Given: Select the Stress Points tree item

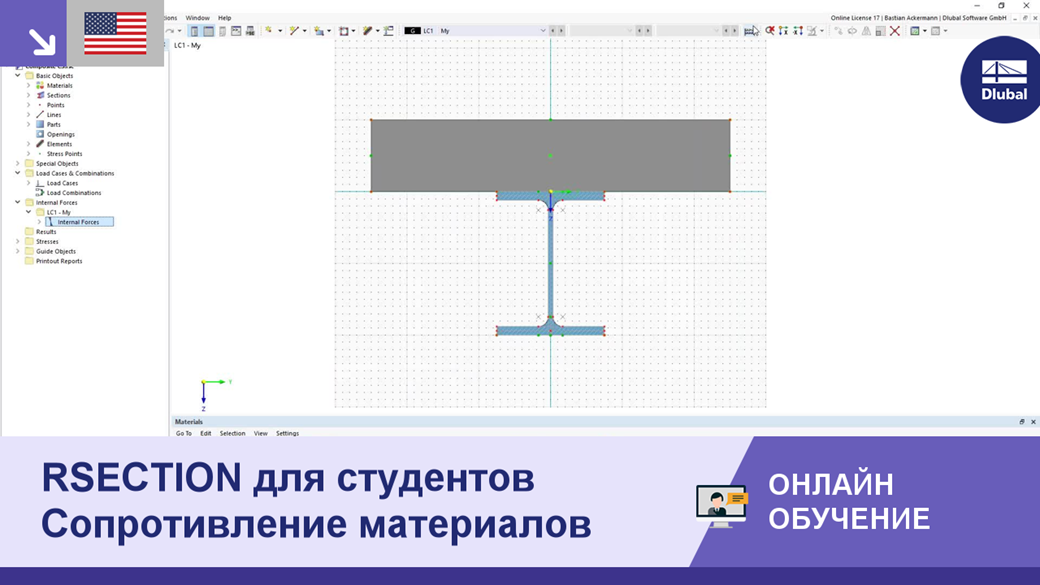Looking at the screenshot, I should (x=64, y=154).
